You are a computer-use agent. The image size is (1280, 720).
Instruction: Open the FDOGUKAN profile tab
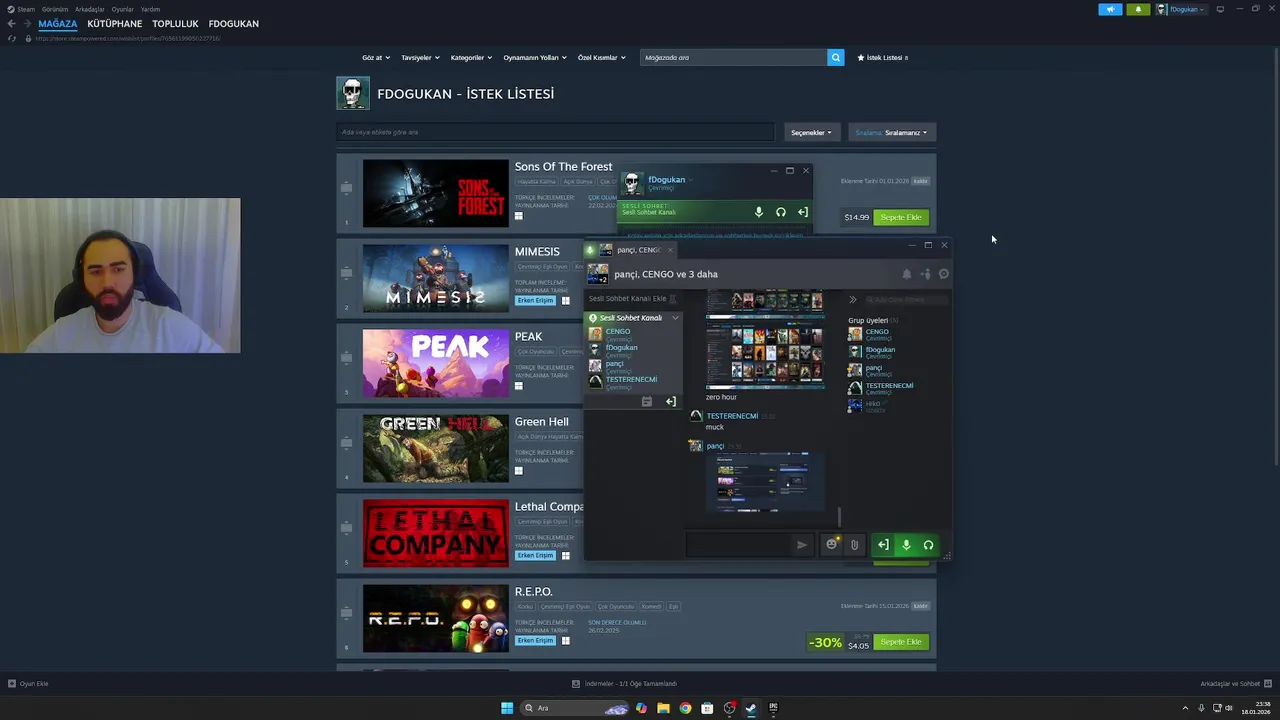click(x=233, y=23)
